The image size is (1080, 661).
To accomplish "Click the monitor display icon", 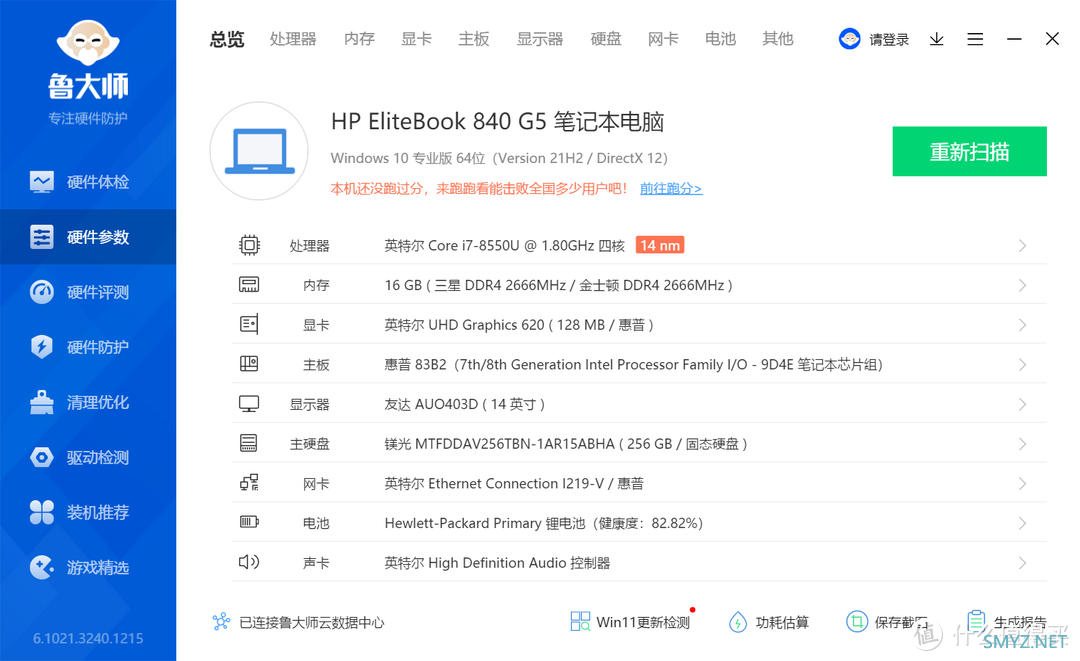I will 249,403.
